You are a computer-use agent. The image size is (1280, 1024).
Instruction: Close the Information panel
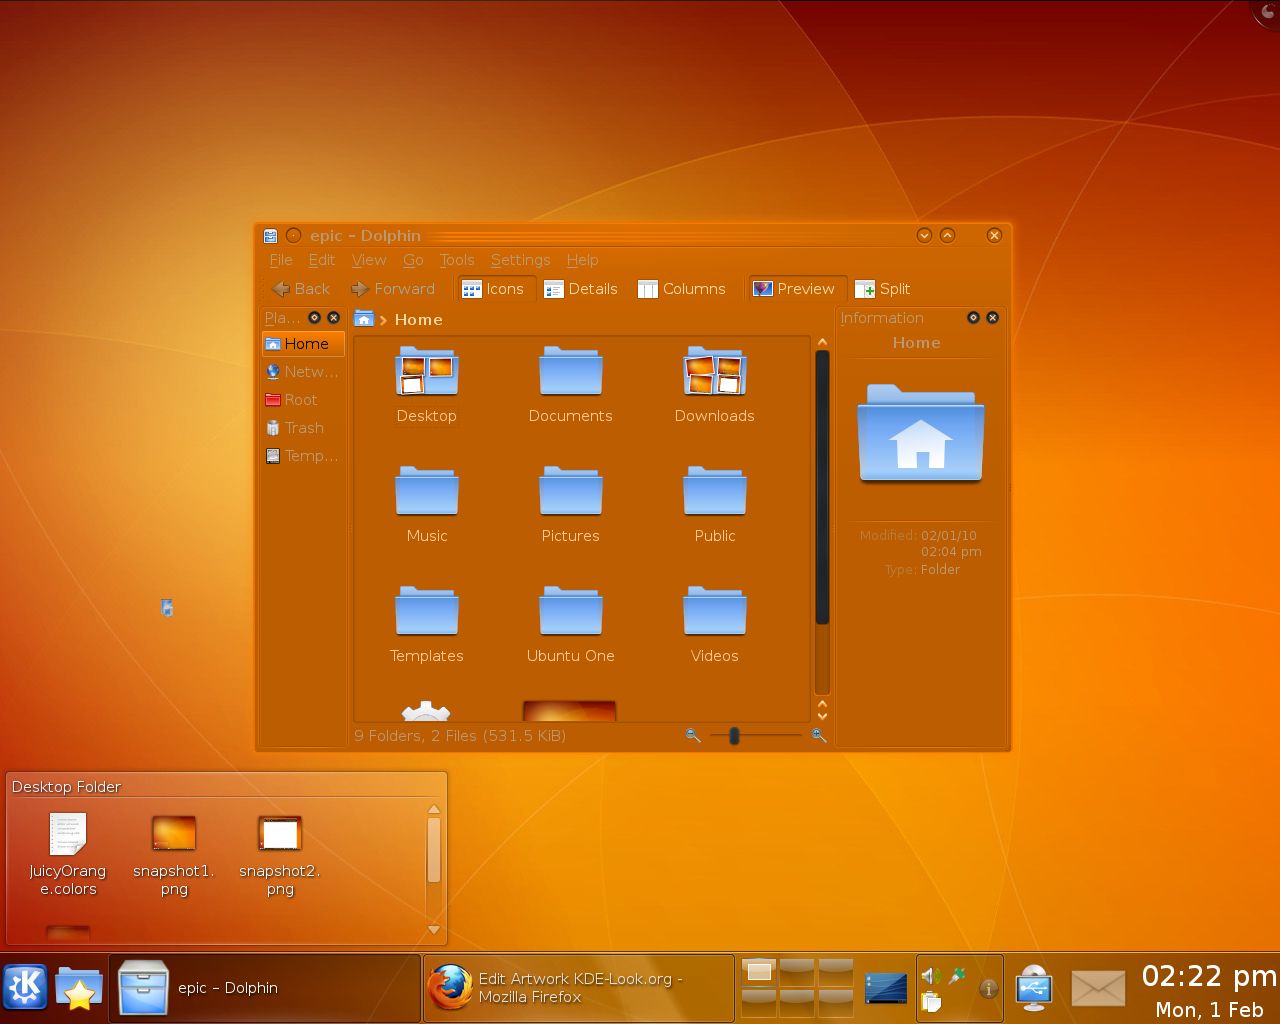pos(993,318)
